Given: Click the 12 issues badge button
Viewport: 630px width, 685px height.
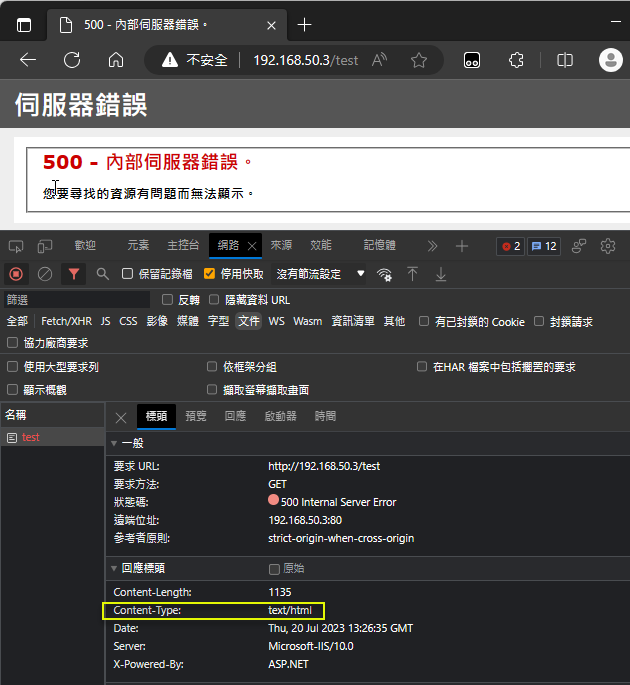Looking at the screenshot, I should click(545, 246).
